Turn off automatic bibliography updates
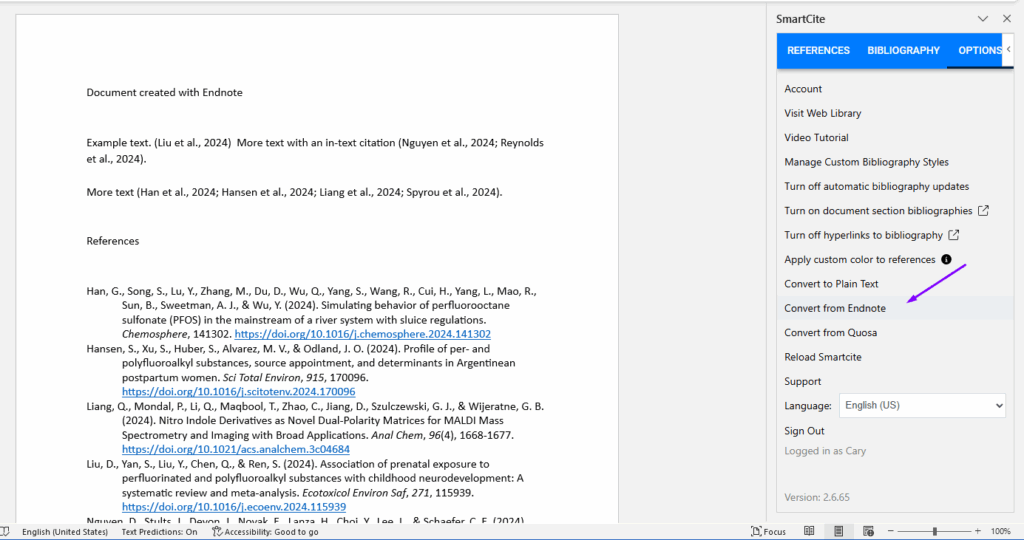The width and height of the screenshot is (1024, 540). (x=876, y=187)
